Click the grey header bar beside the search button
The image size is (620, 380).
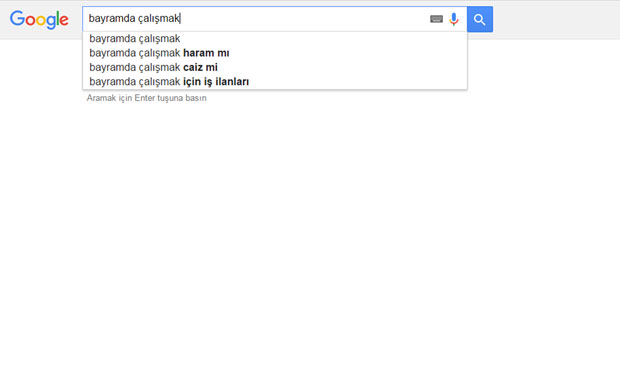coord(556,20)
